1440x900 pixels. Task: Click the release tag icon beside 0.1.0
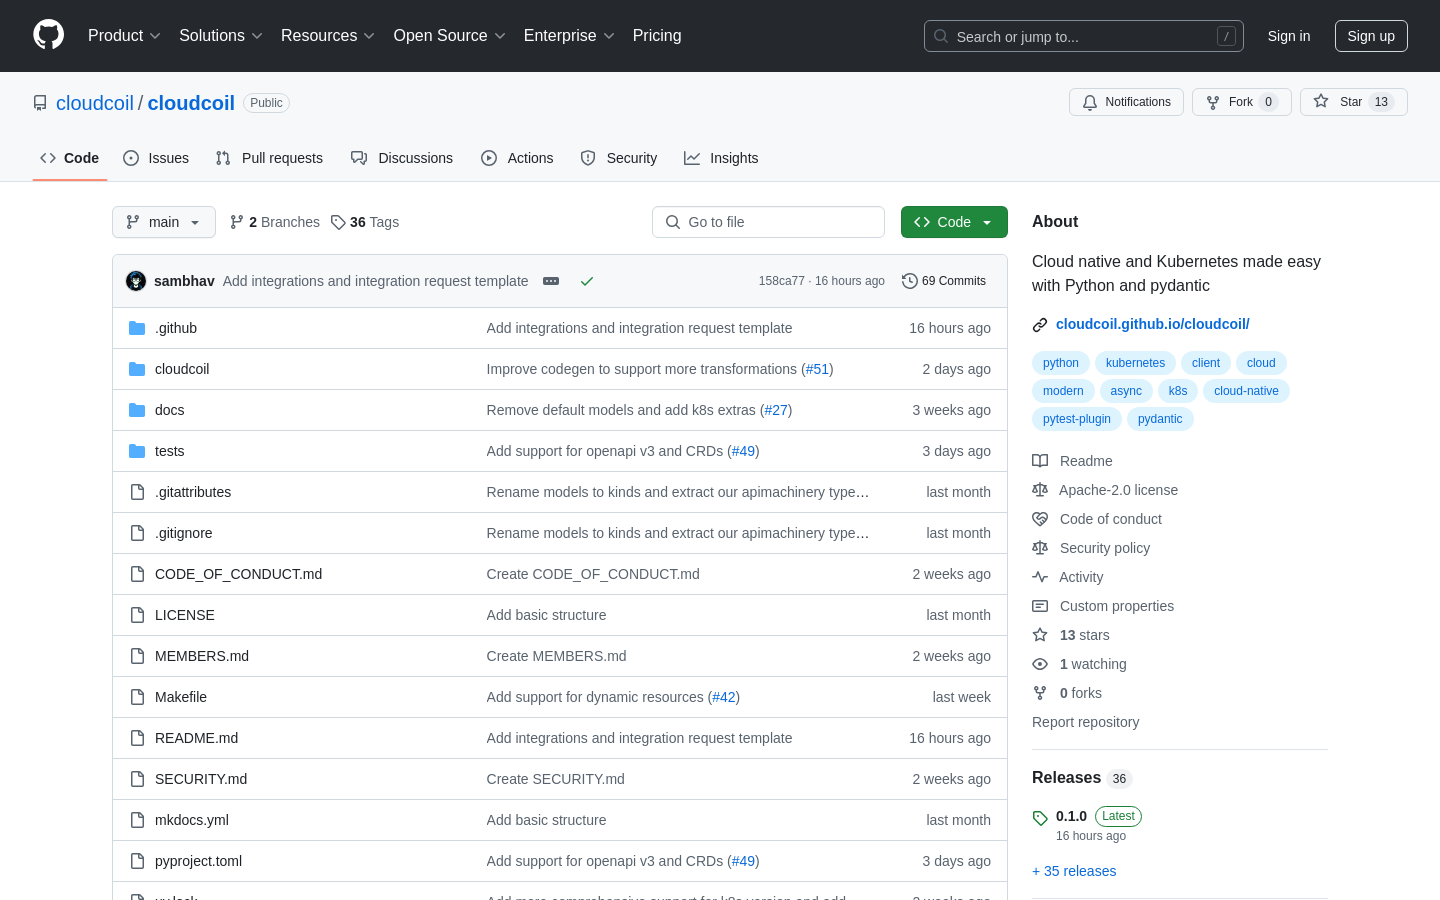pyautogui.click(x=1040, y=817)
